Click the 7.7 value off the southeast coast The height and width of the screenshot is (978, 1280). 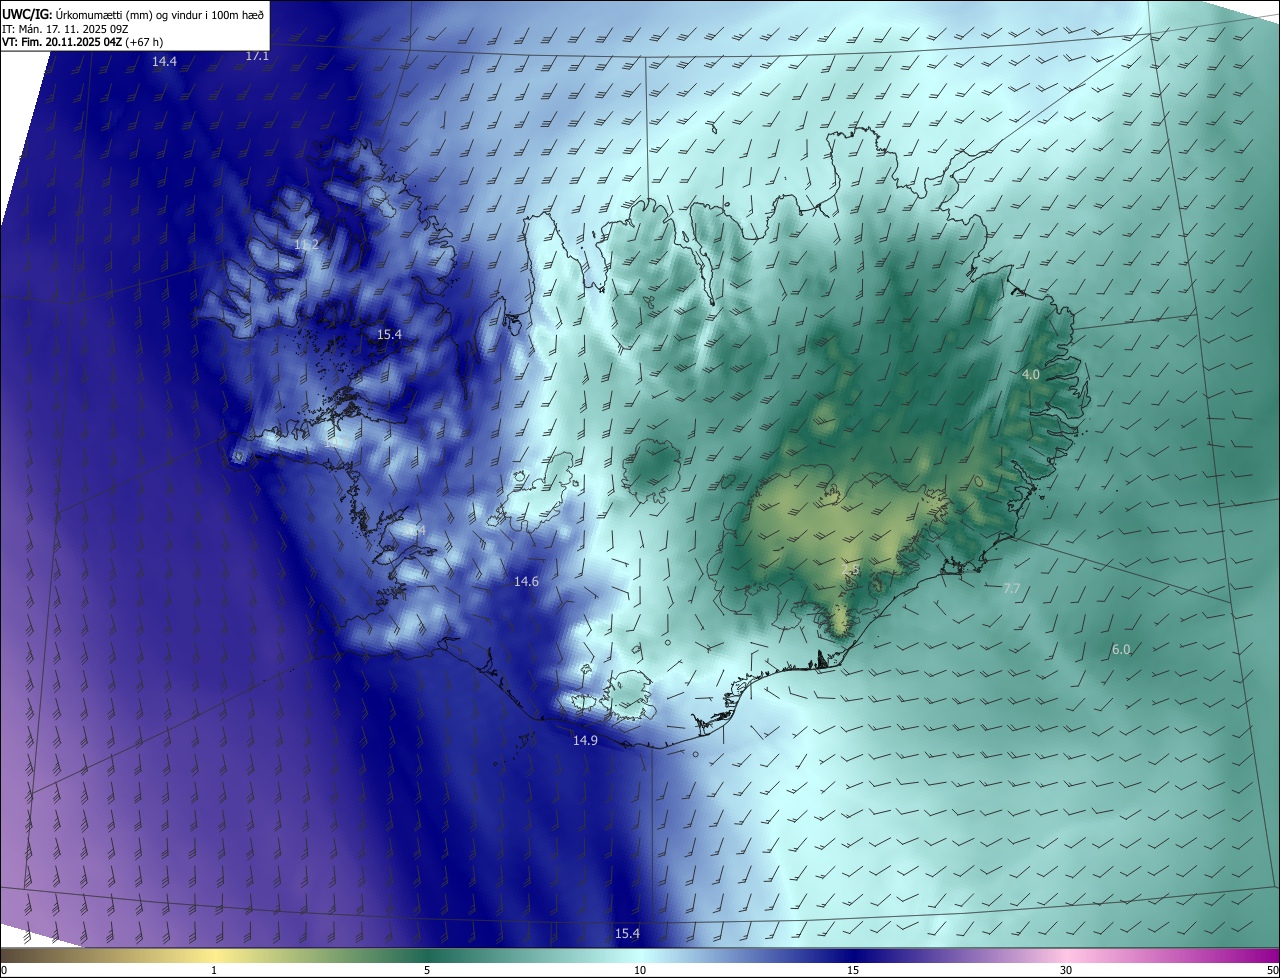[1011, 589]
